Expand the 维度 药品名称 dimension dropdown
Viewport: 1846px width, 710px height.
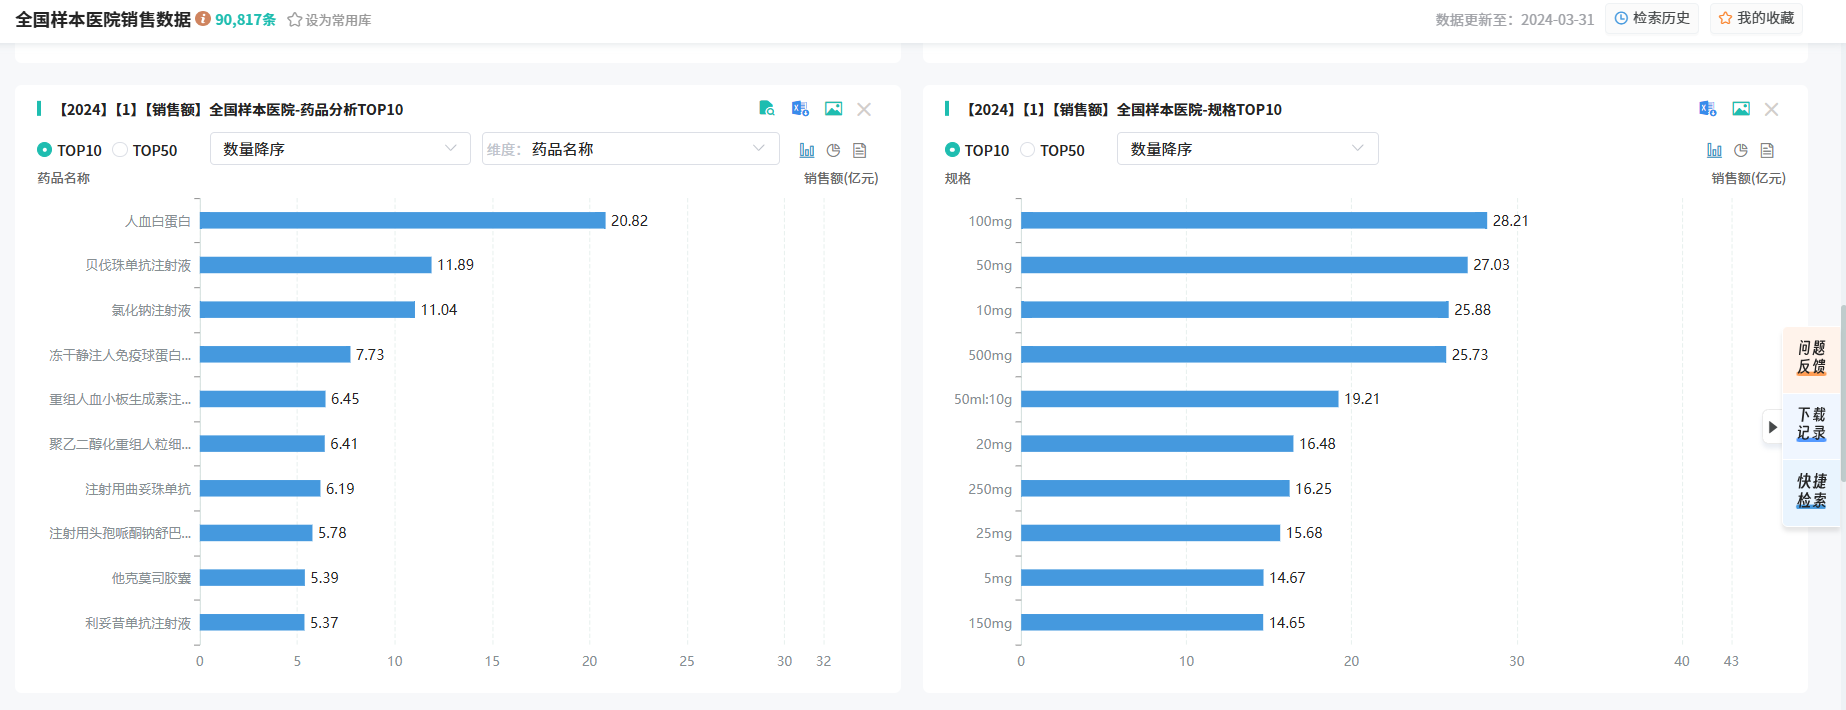point(630,149)
